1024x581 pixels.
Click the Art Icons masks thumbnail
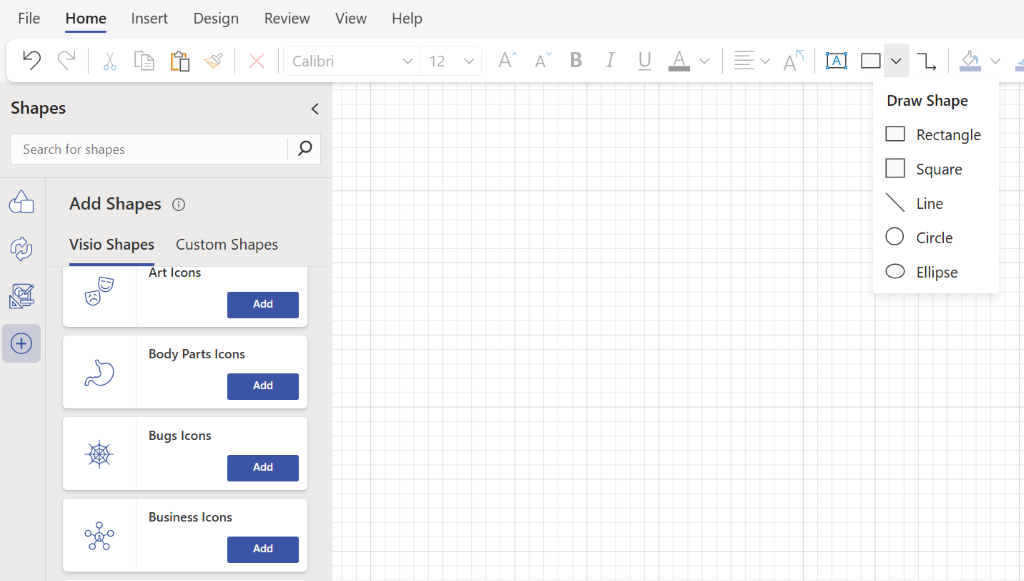pyautogui.click(x=99, y=291)
